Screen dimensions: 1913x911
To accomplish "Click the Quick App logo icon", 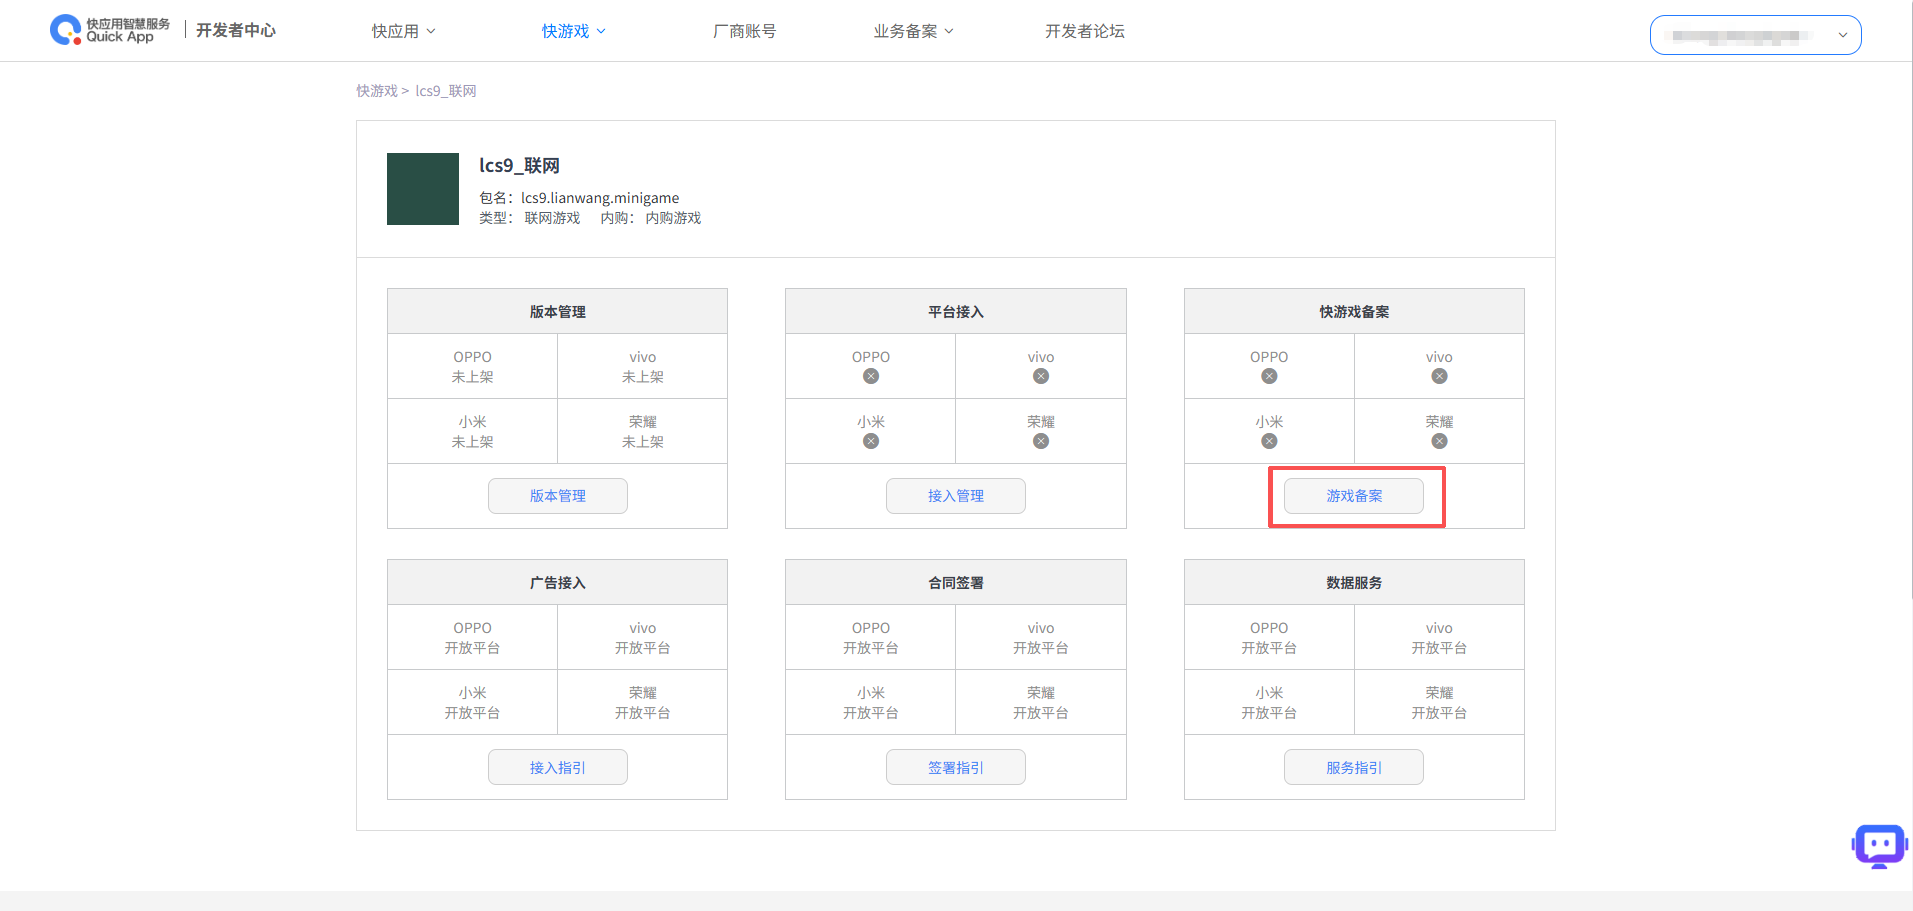I will tap(65, 30).
